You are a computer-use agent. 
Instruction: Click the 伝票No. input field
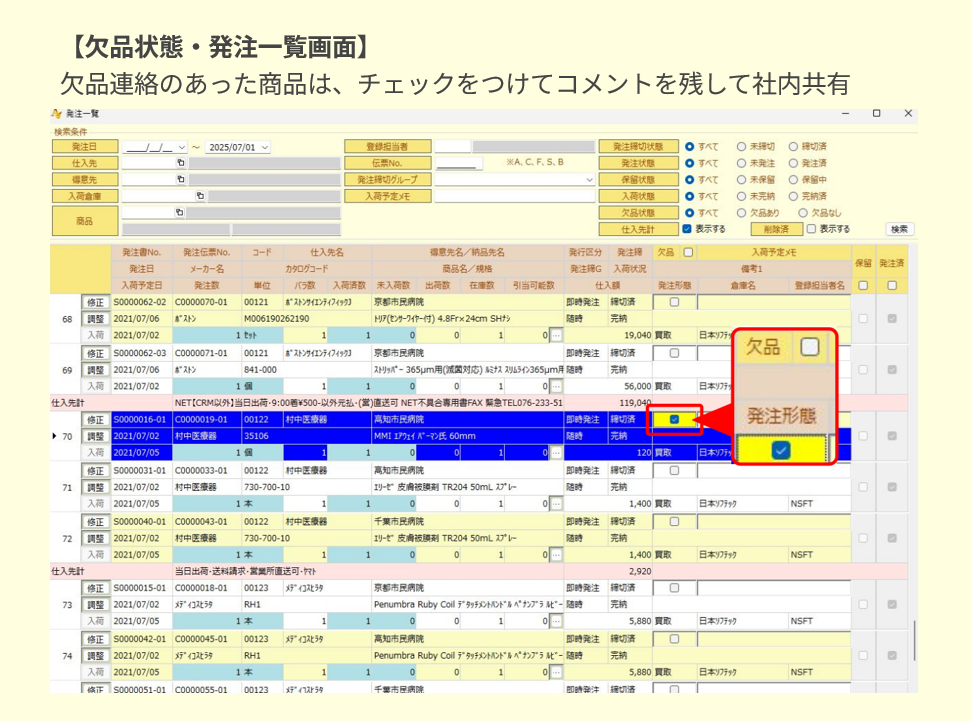(458, 163)
